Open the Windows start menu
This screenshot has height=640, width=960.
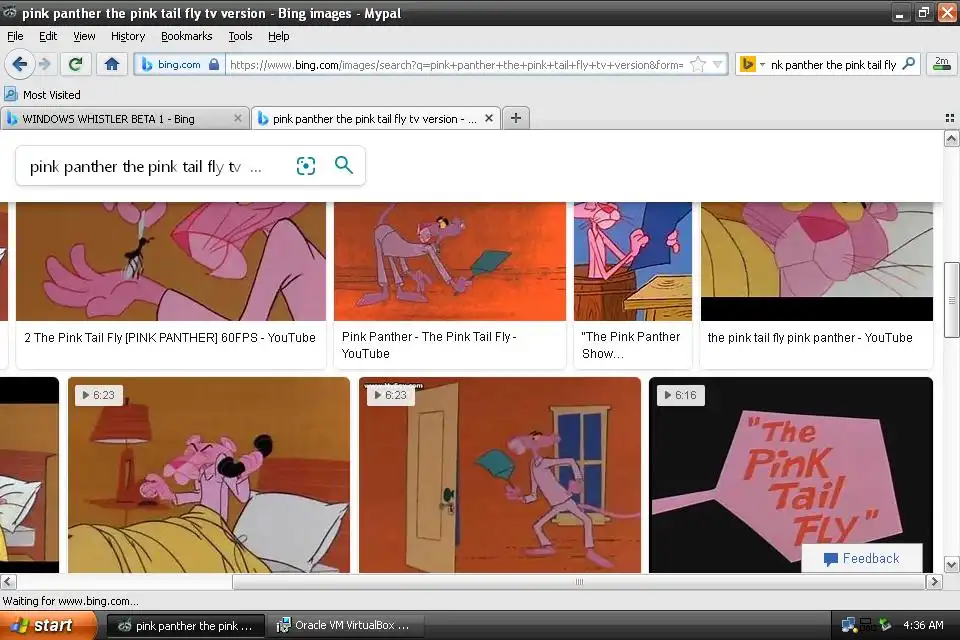click(48, 625)
